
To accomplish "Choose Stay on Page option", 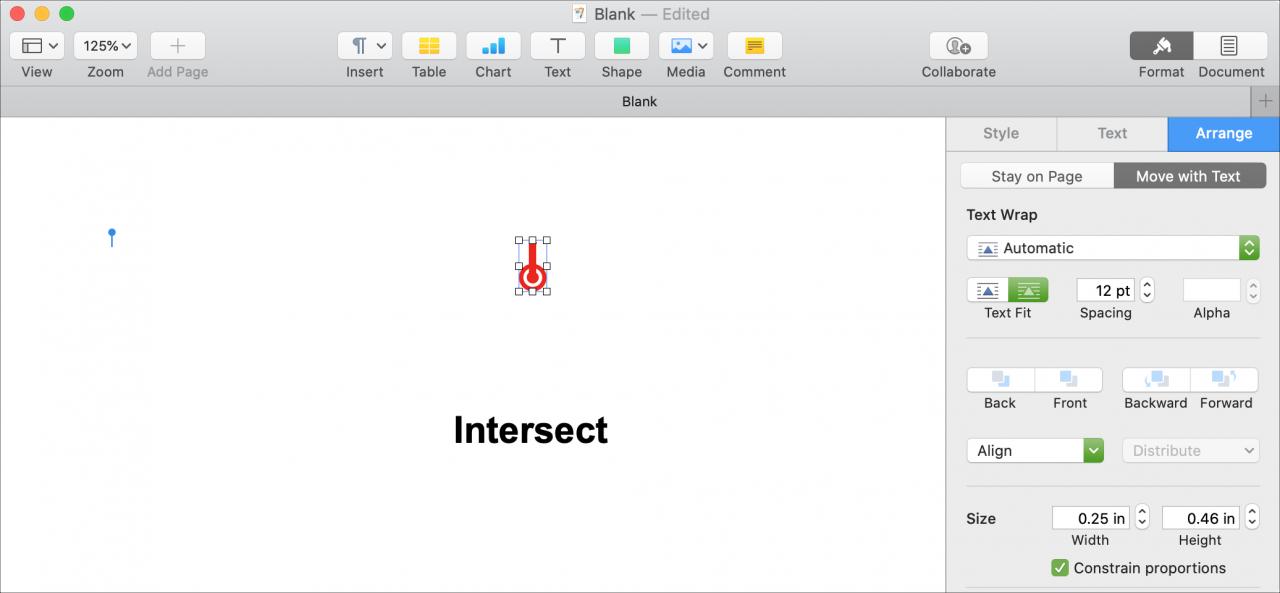I will tap(1037, 176).
